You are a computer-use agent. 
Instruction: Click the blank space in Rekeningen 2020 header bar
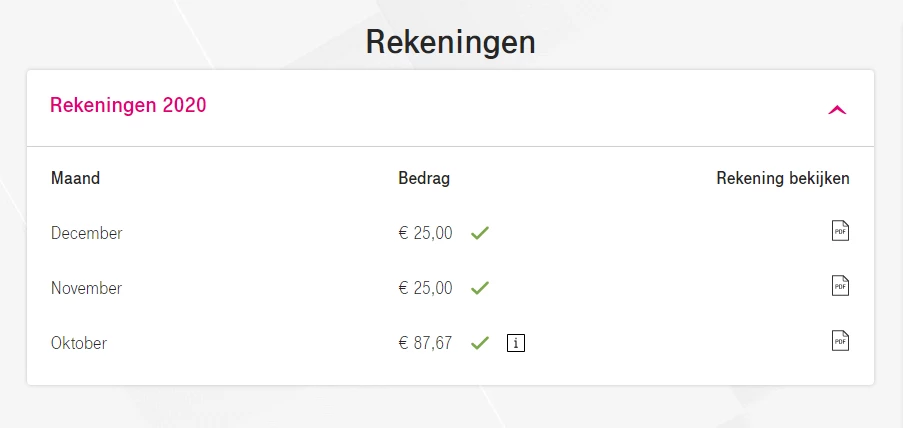click(513, 108)
